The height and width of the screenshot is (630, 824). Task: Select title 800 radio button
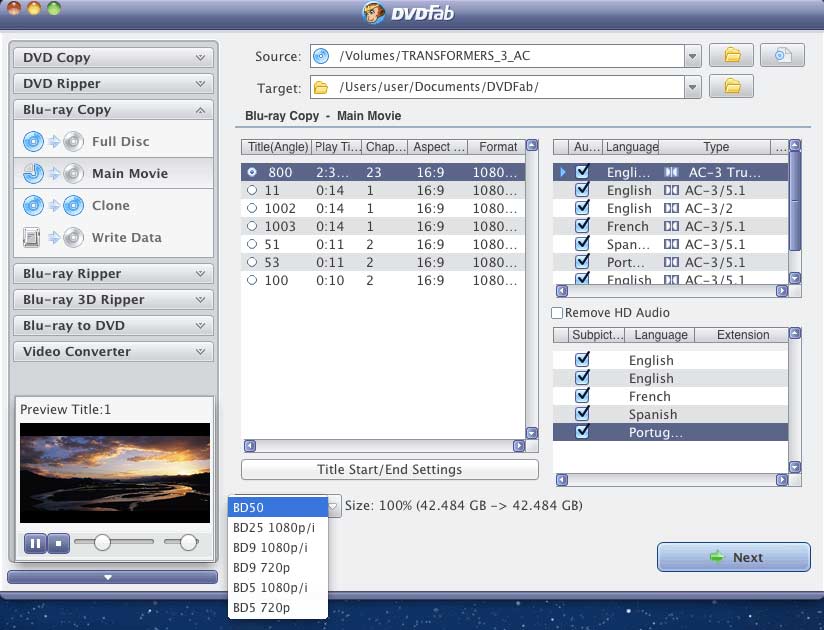[x=252, y=172]
